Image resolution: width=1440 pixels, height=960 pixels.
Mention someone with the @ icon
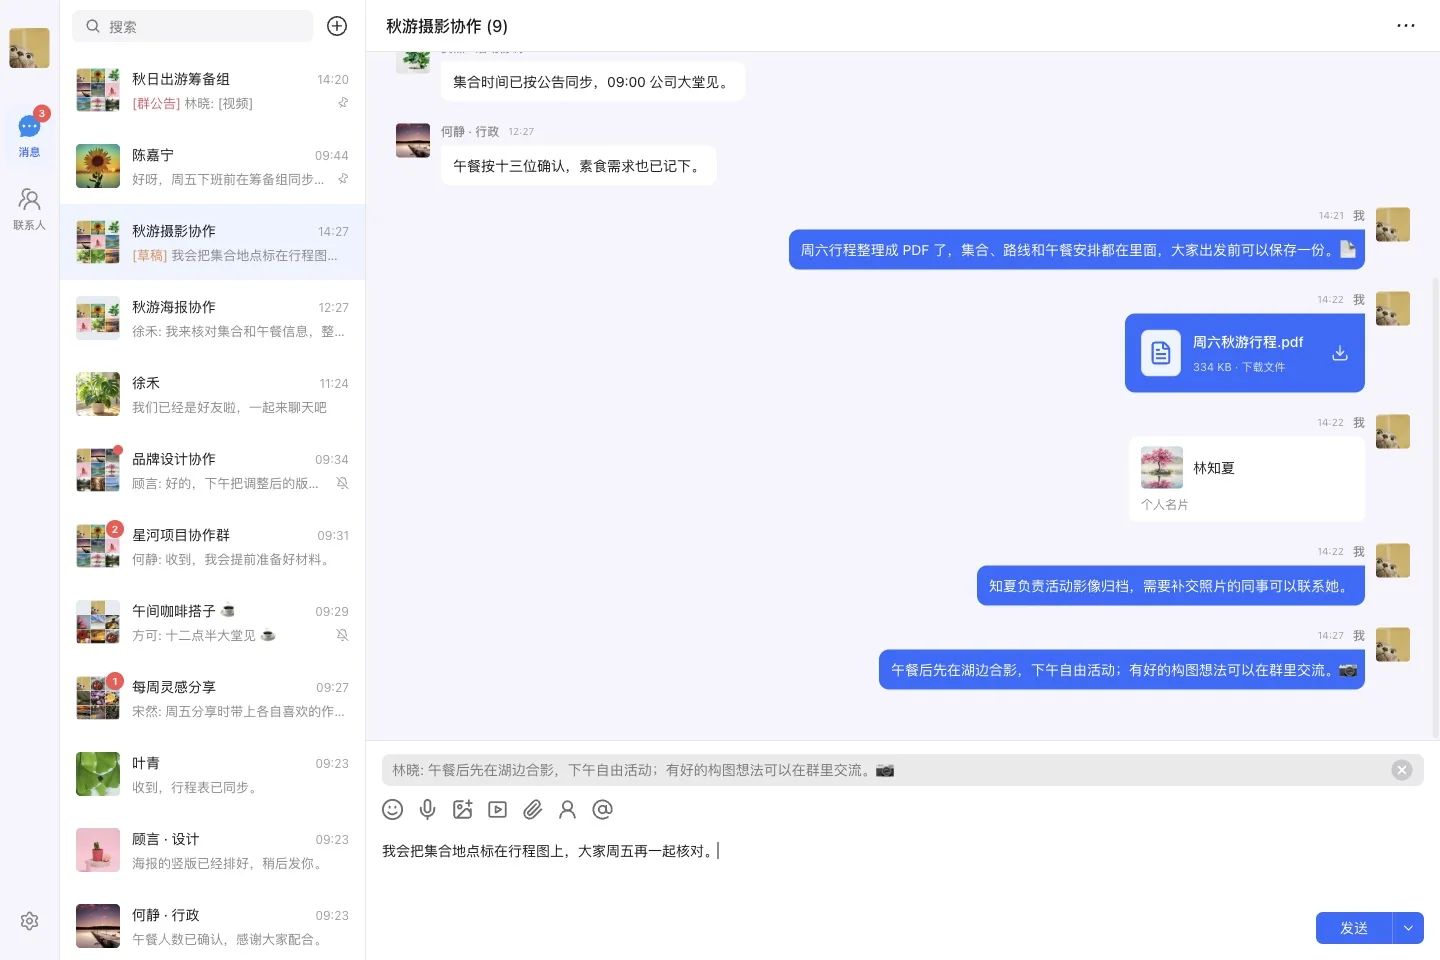602,810
